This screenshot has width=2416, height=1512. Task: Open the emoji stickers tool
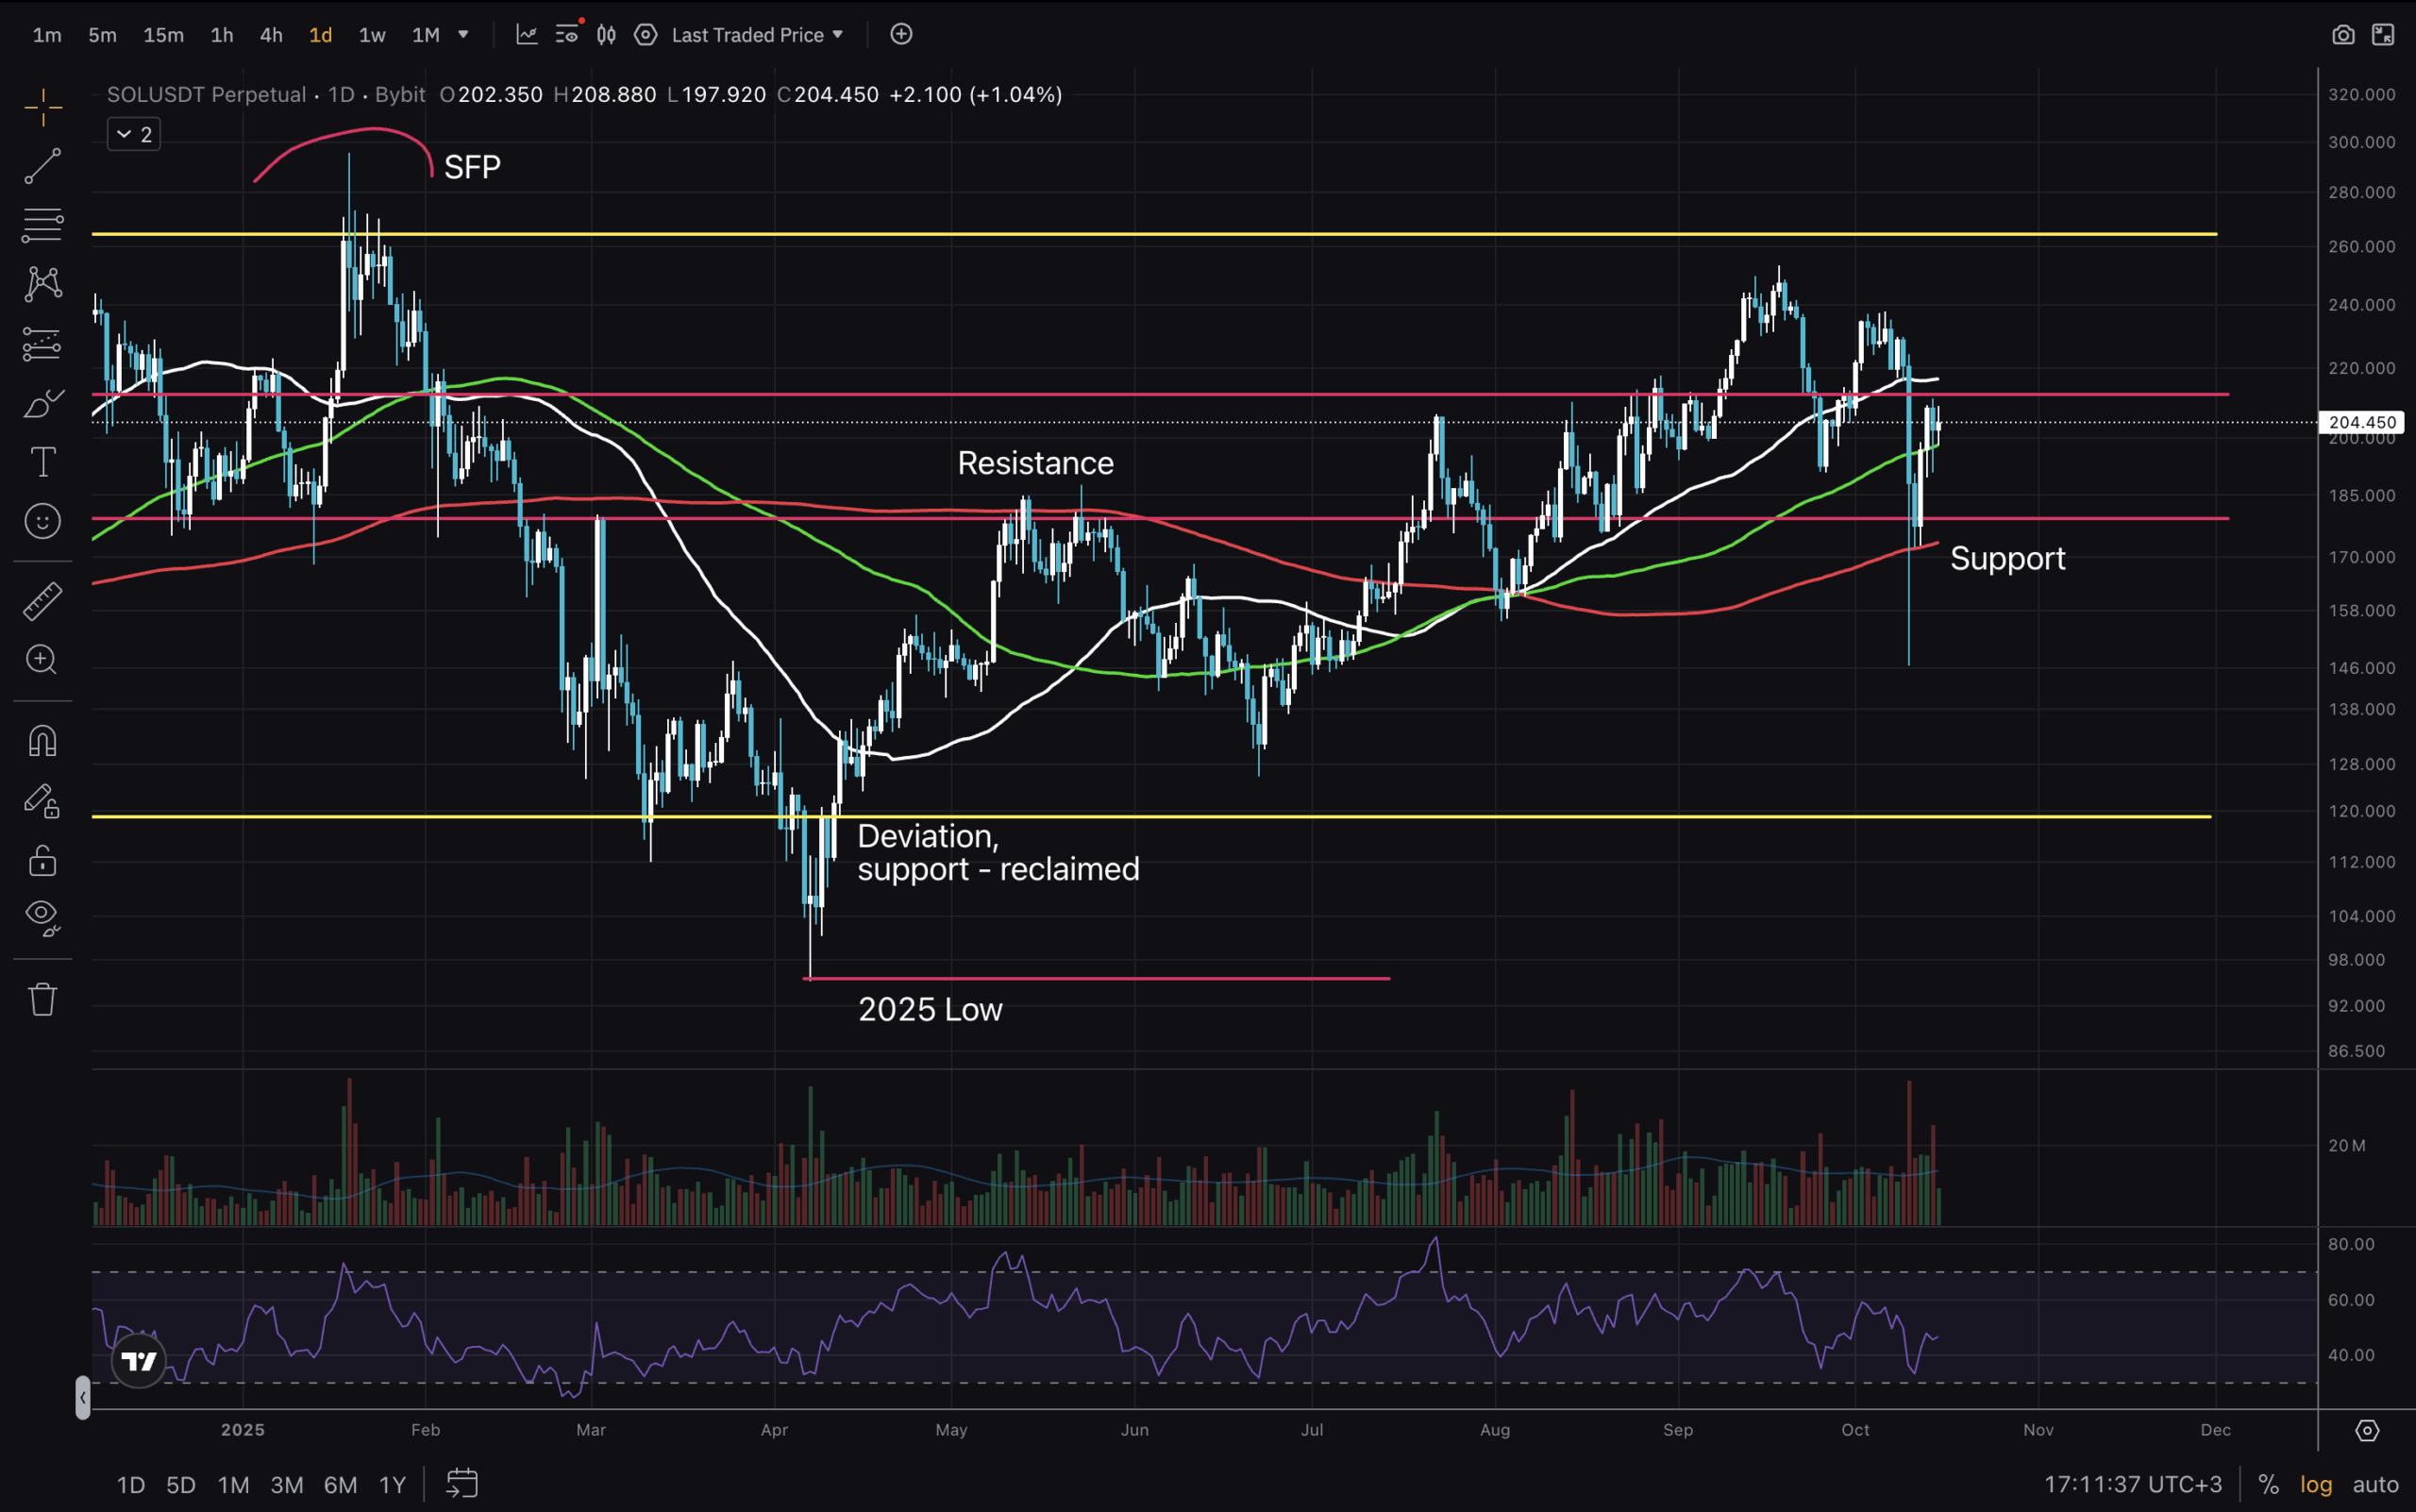click(x=42, y=521)
